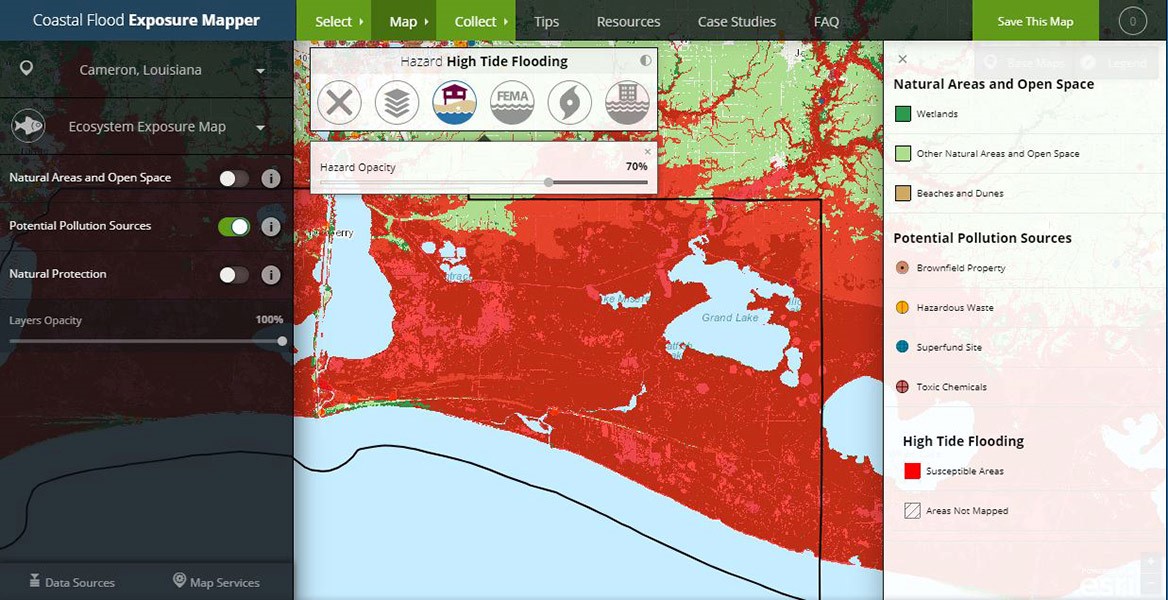Viewport: 1168px width, 600px height.
Task: Disable the Potential Pollution Sources toggle
Action: pos(234,227)
